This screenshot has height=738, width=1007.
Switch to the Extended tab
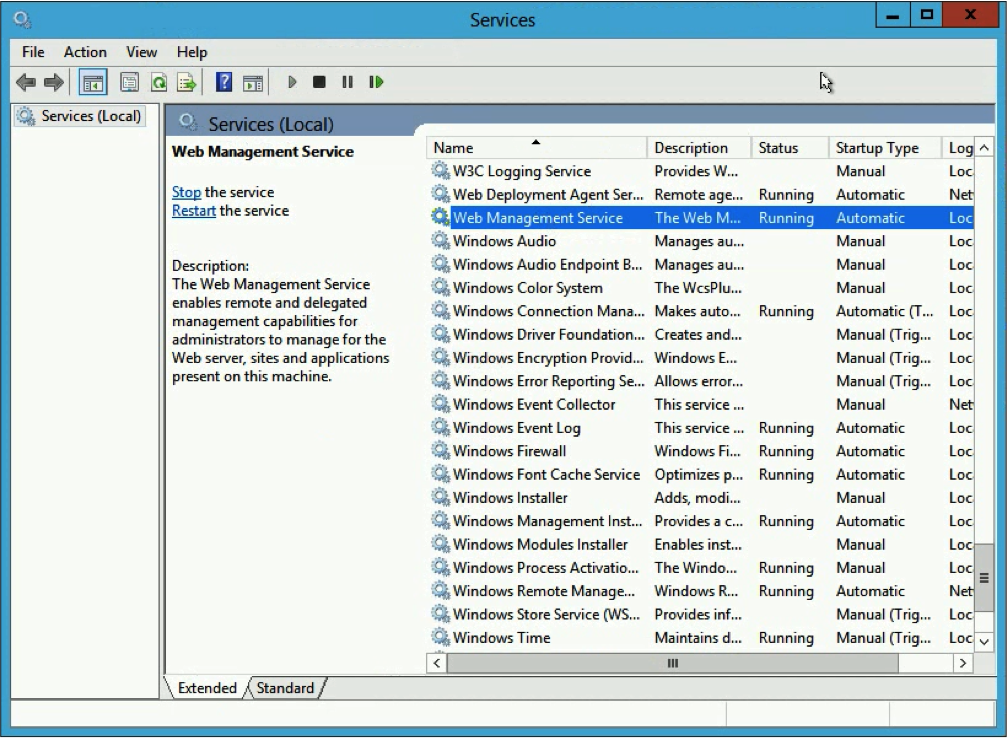(207, 688)
